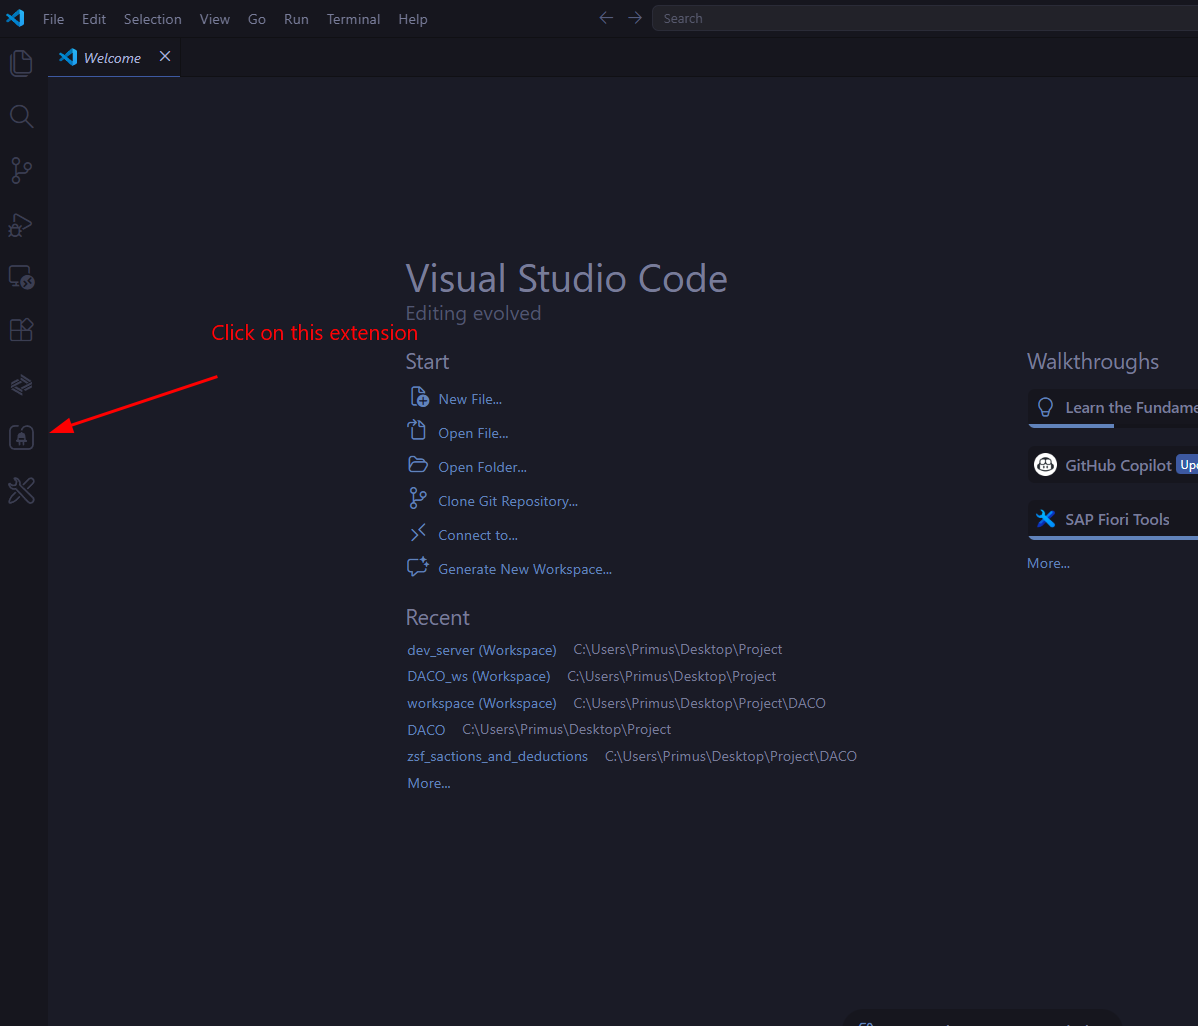Open the Go menu

257,19
